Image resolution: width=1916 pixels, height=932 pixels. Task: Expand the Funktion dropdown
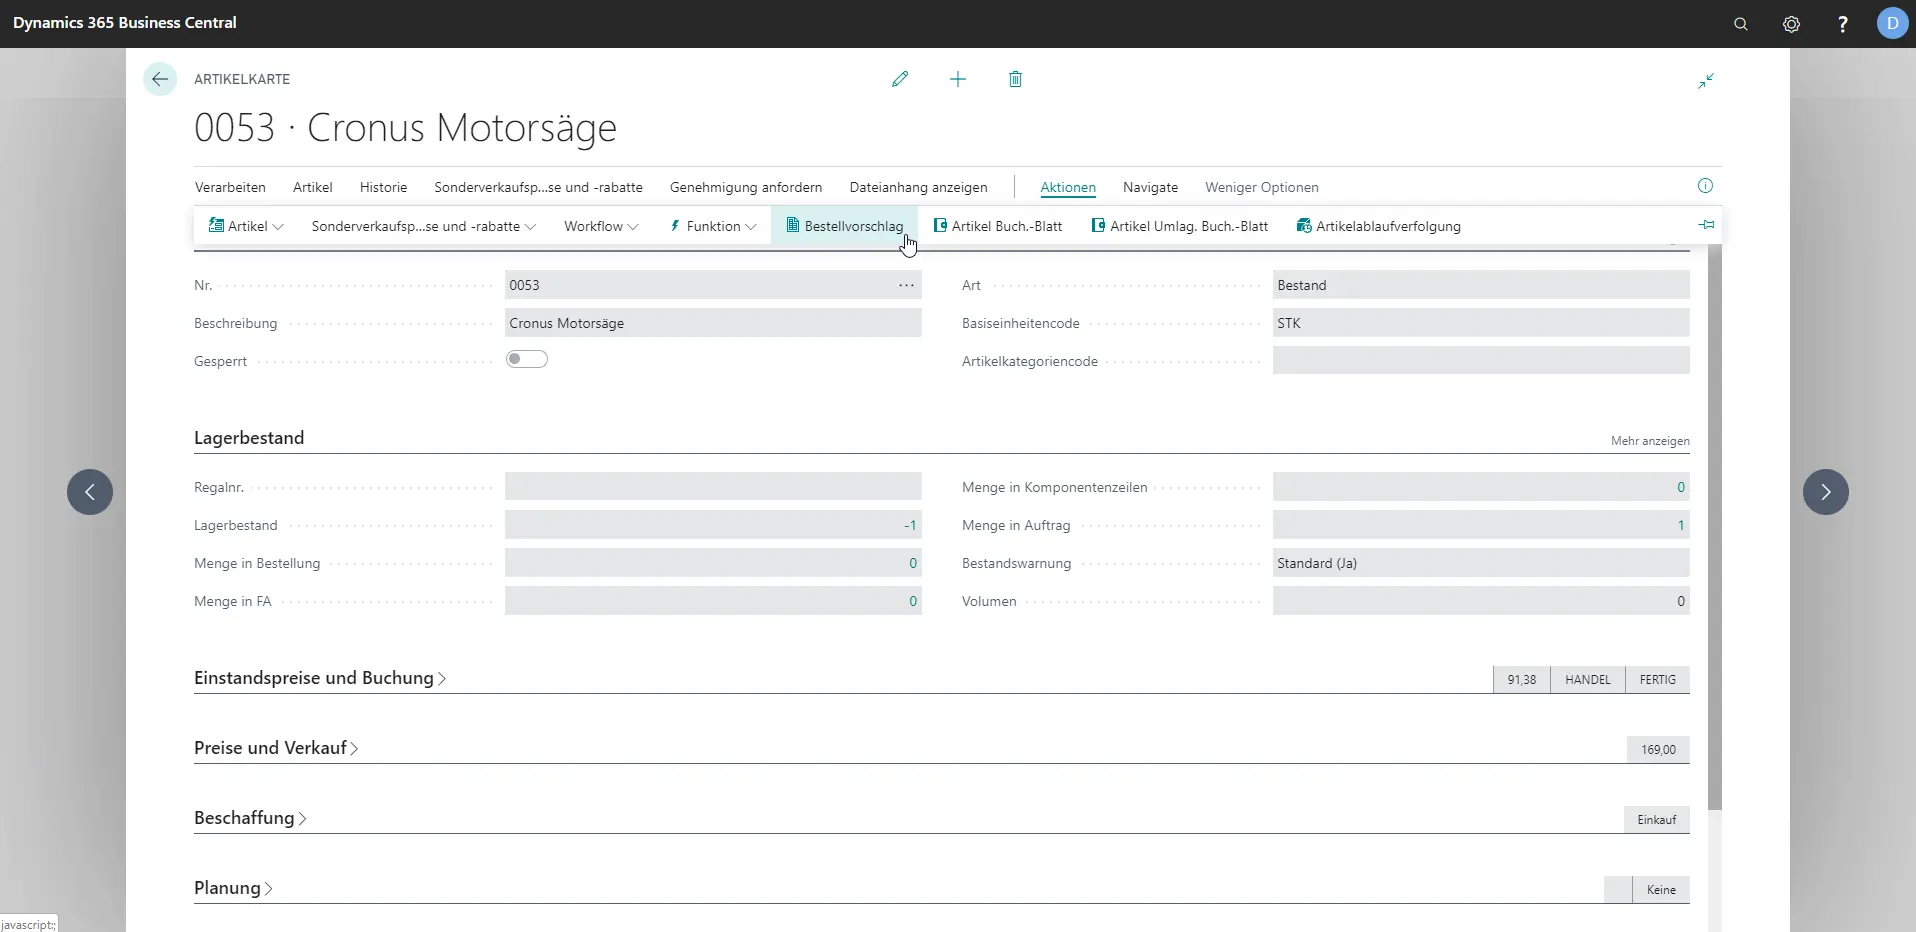(713, 226)
